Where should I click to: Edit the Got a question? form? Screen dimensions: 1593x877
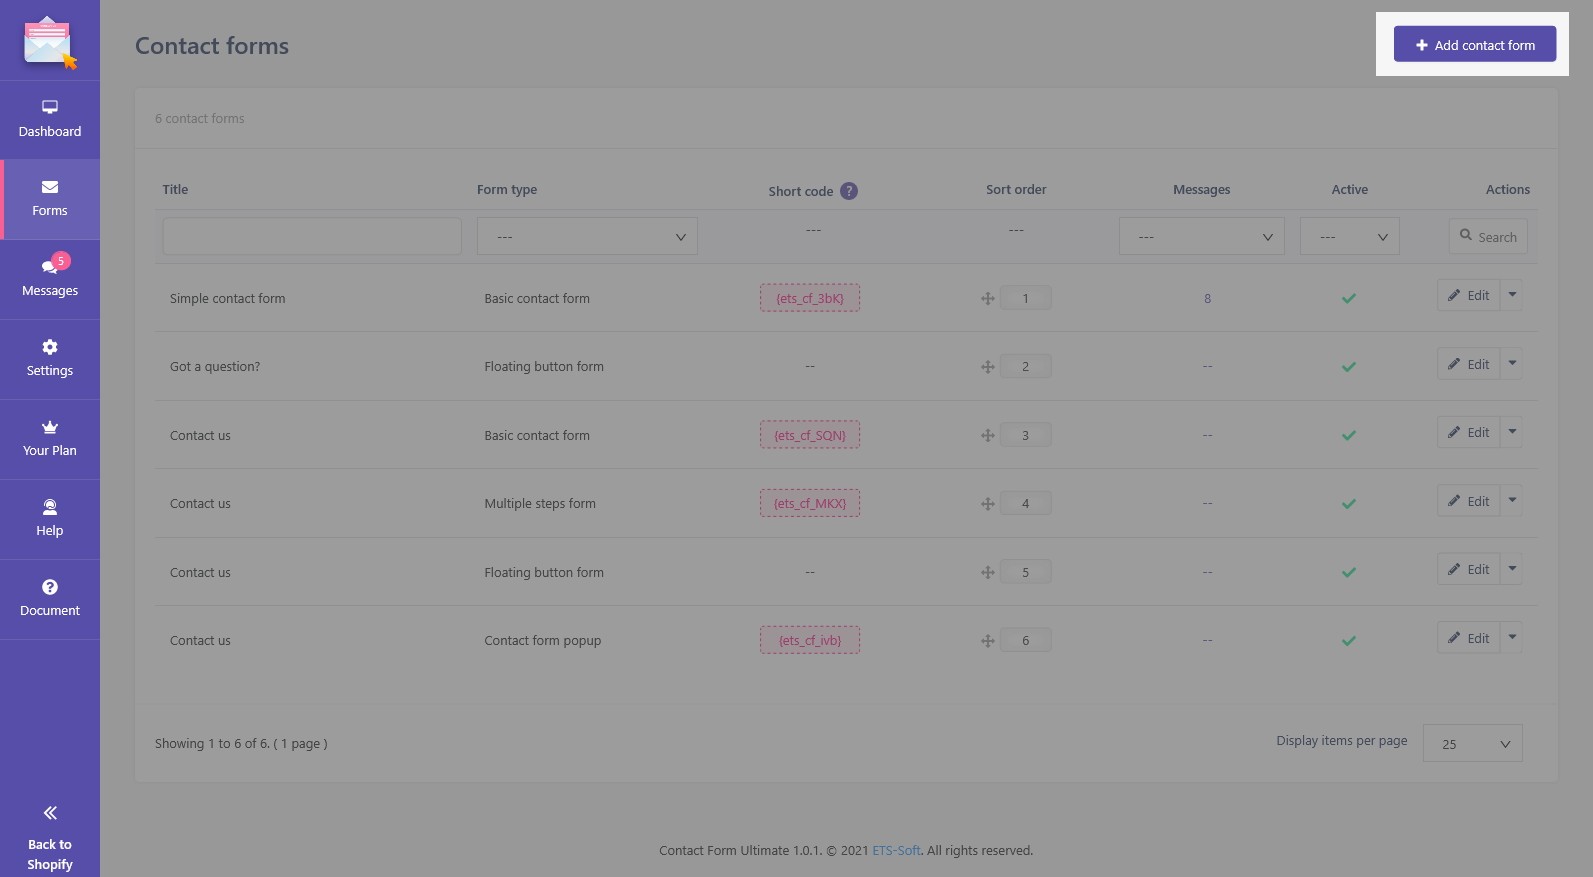coord(1469,364)
